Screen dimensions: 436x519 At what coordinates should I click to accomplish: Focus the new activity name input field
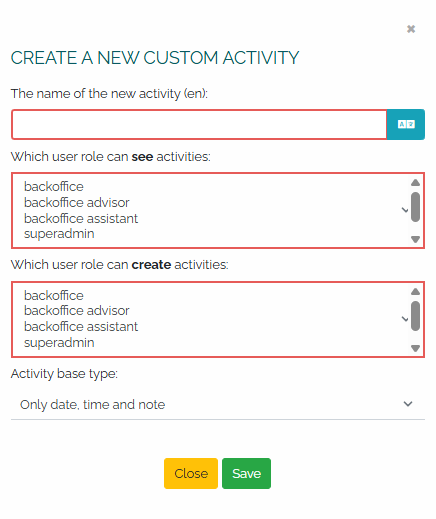[x=199, y=124]
